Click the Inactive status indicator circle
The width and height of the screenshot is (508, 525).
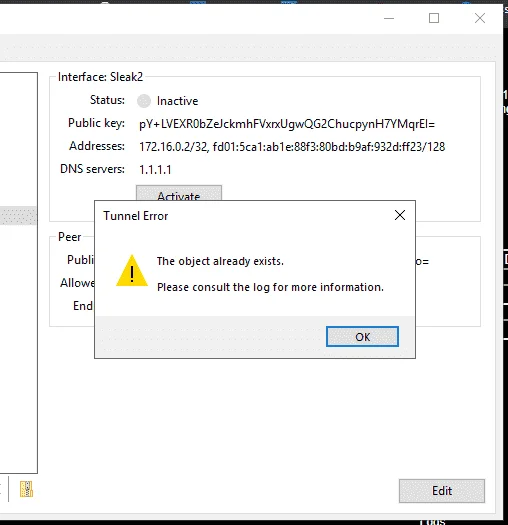tap(144, 101)
